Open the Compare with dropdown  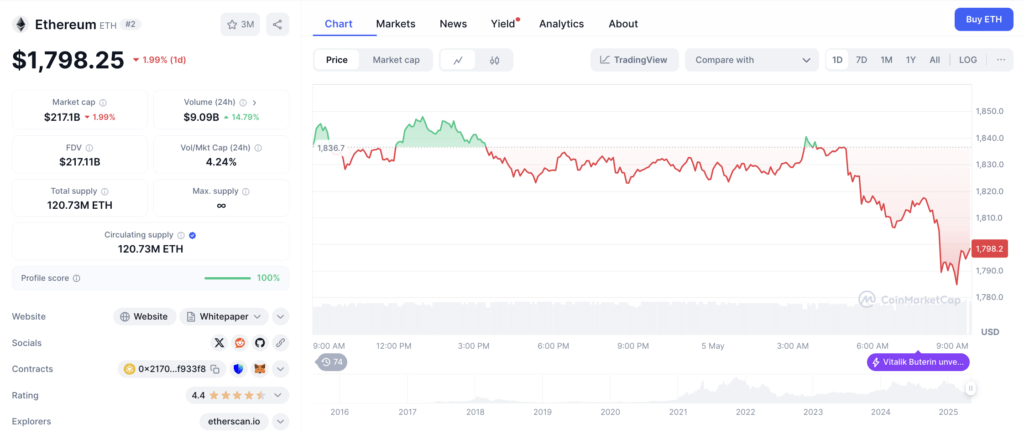coord(752,60)
